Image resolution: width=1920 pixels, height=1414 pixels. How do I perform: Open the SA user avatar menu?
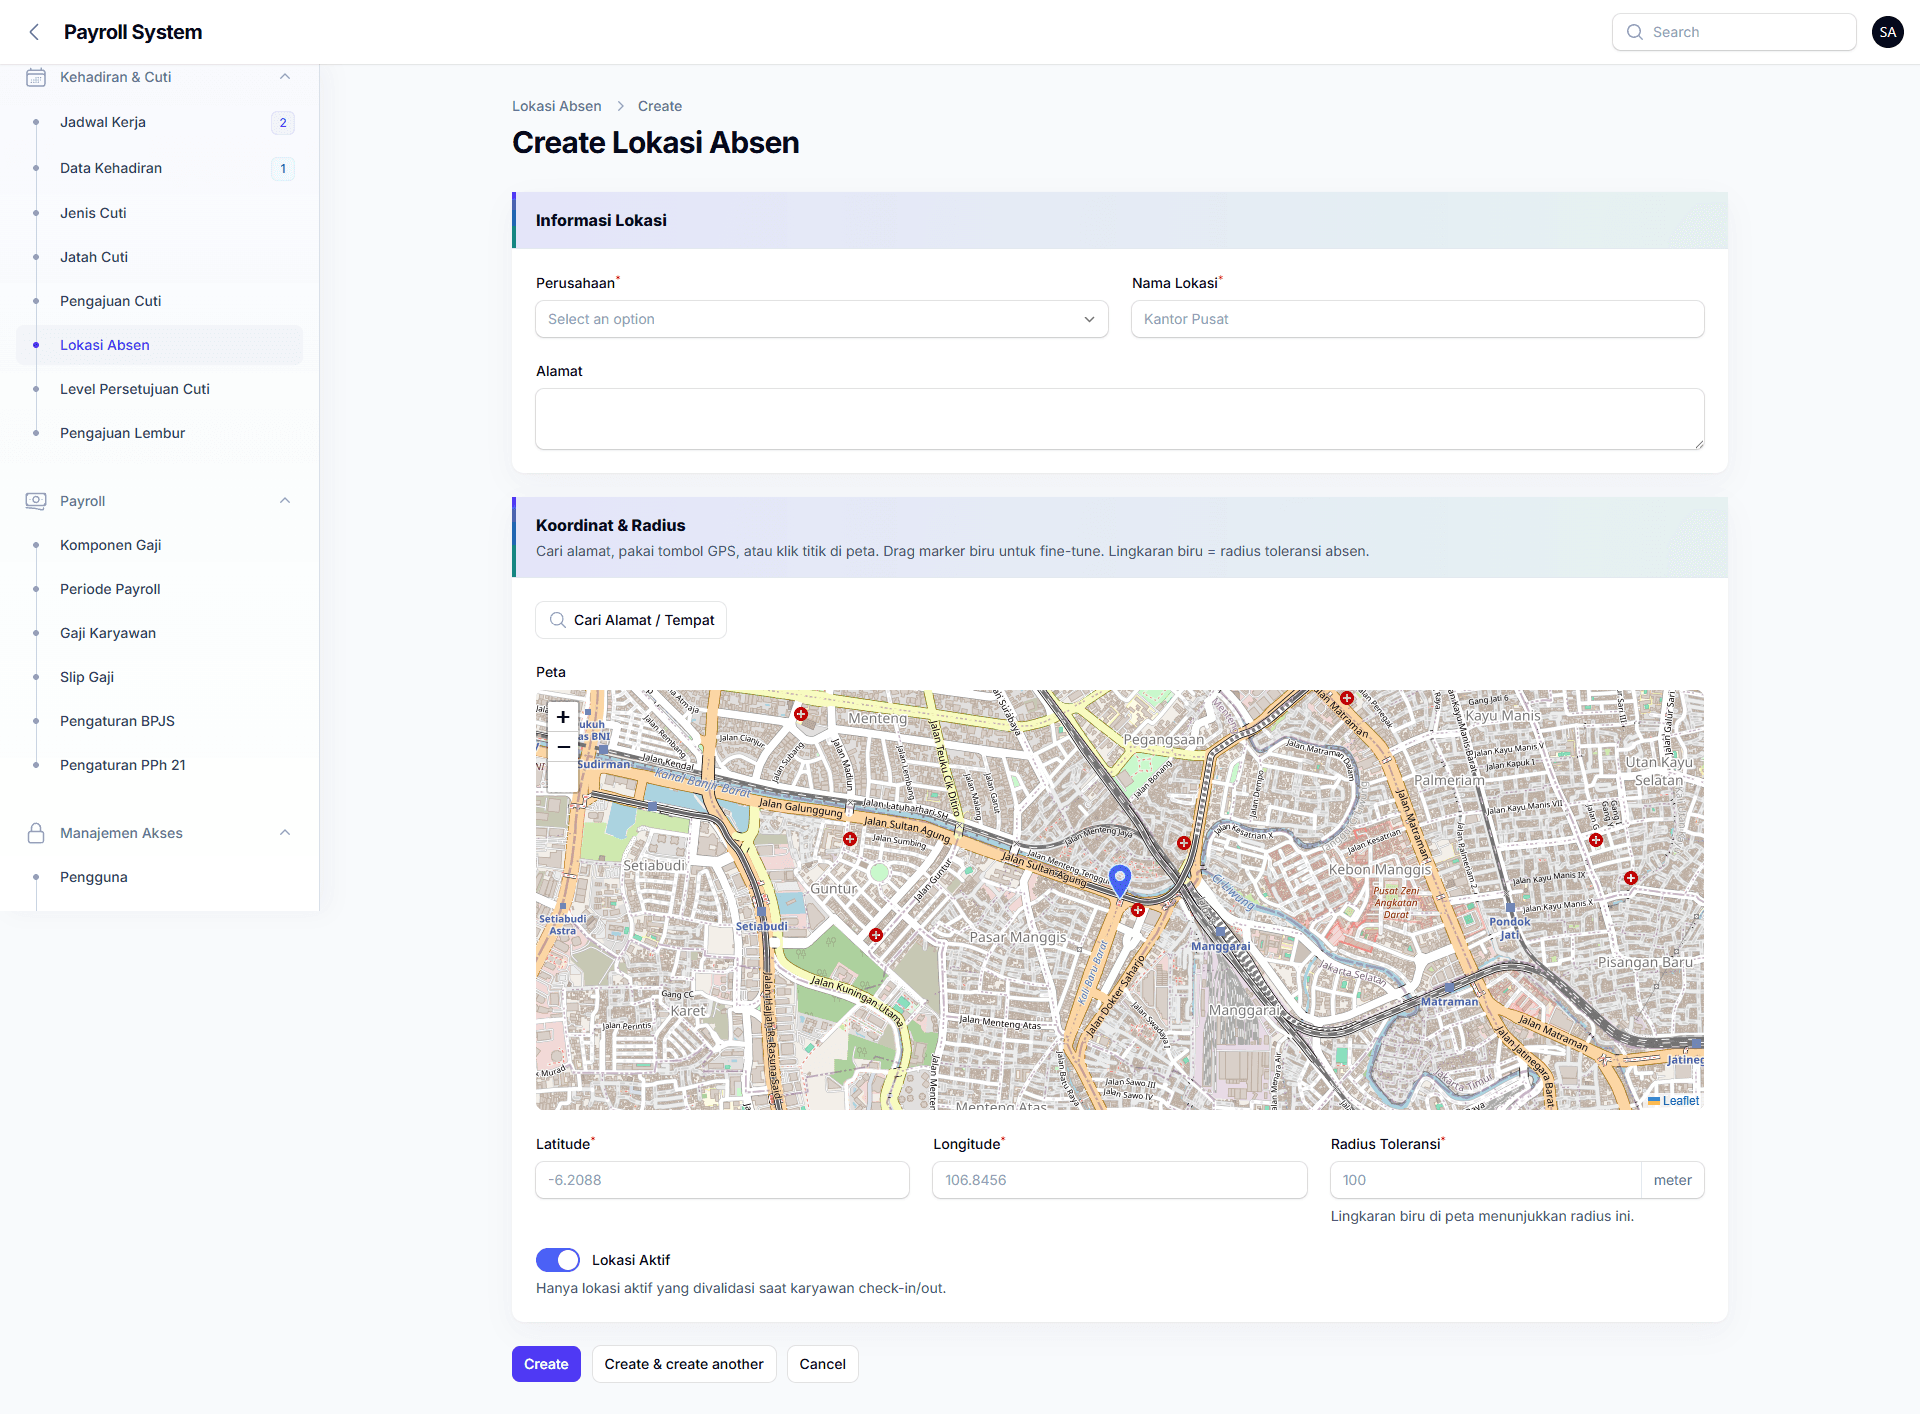pos(1887,32)
